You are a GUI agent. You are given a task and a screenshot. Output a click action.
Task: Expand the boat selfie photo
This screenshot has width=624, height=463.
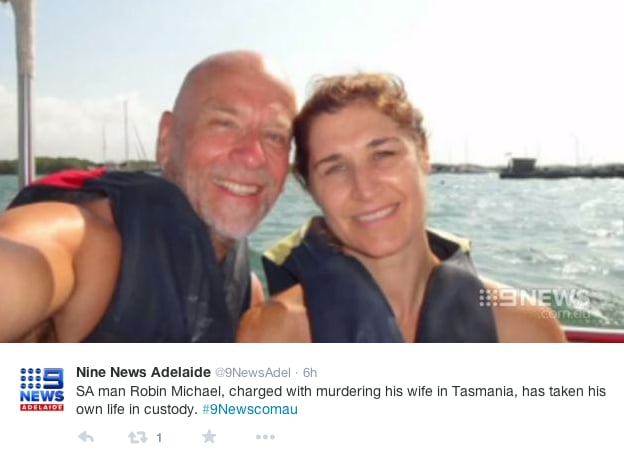coord(312,171)
